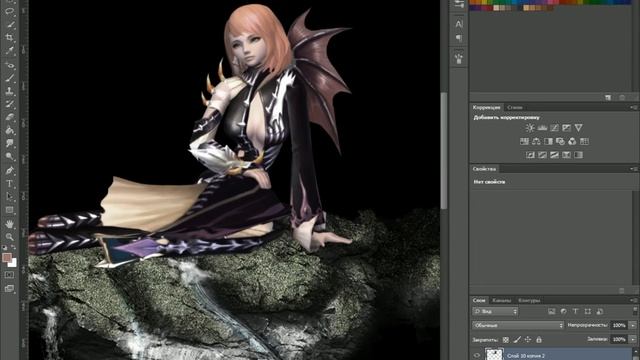This screenshot has width=640, height=360.
Task: Add a Threshold adjustment
Action: (x=554, y=155)
